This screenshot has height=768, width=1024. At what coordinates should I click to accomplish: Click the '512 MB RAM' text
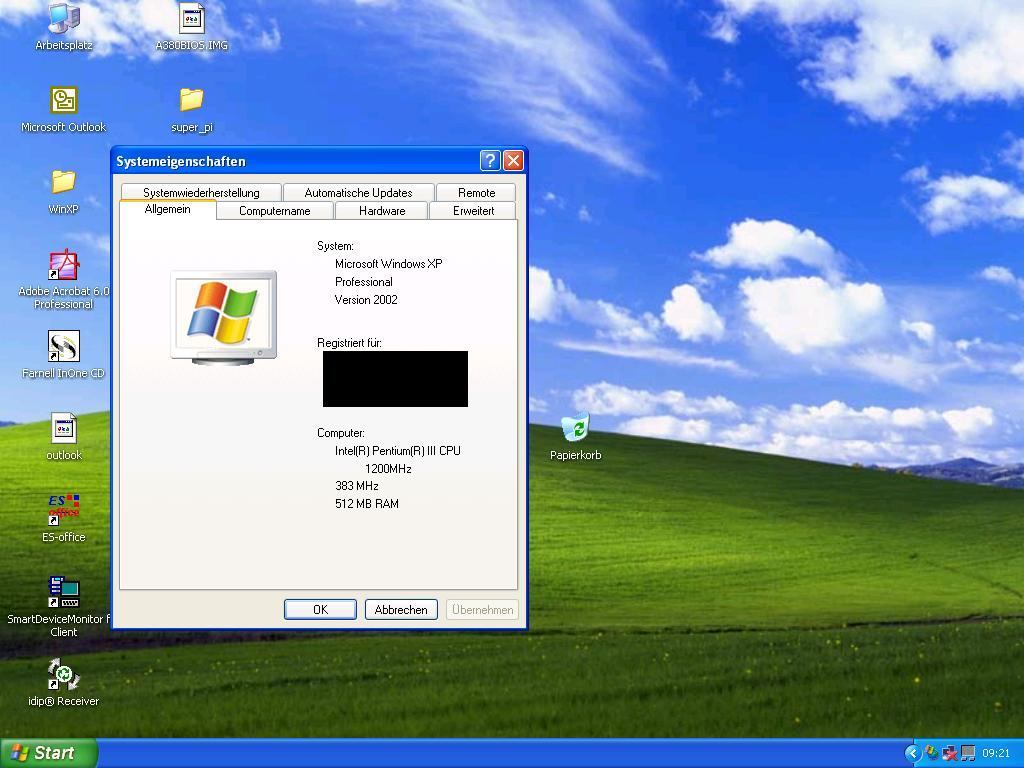(x=367, y=504)
